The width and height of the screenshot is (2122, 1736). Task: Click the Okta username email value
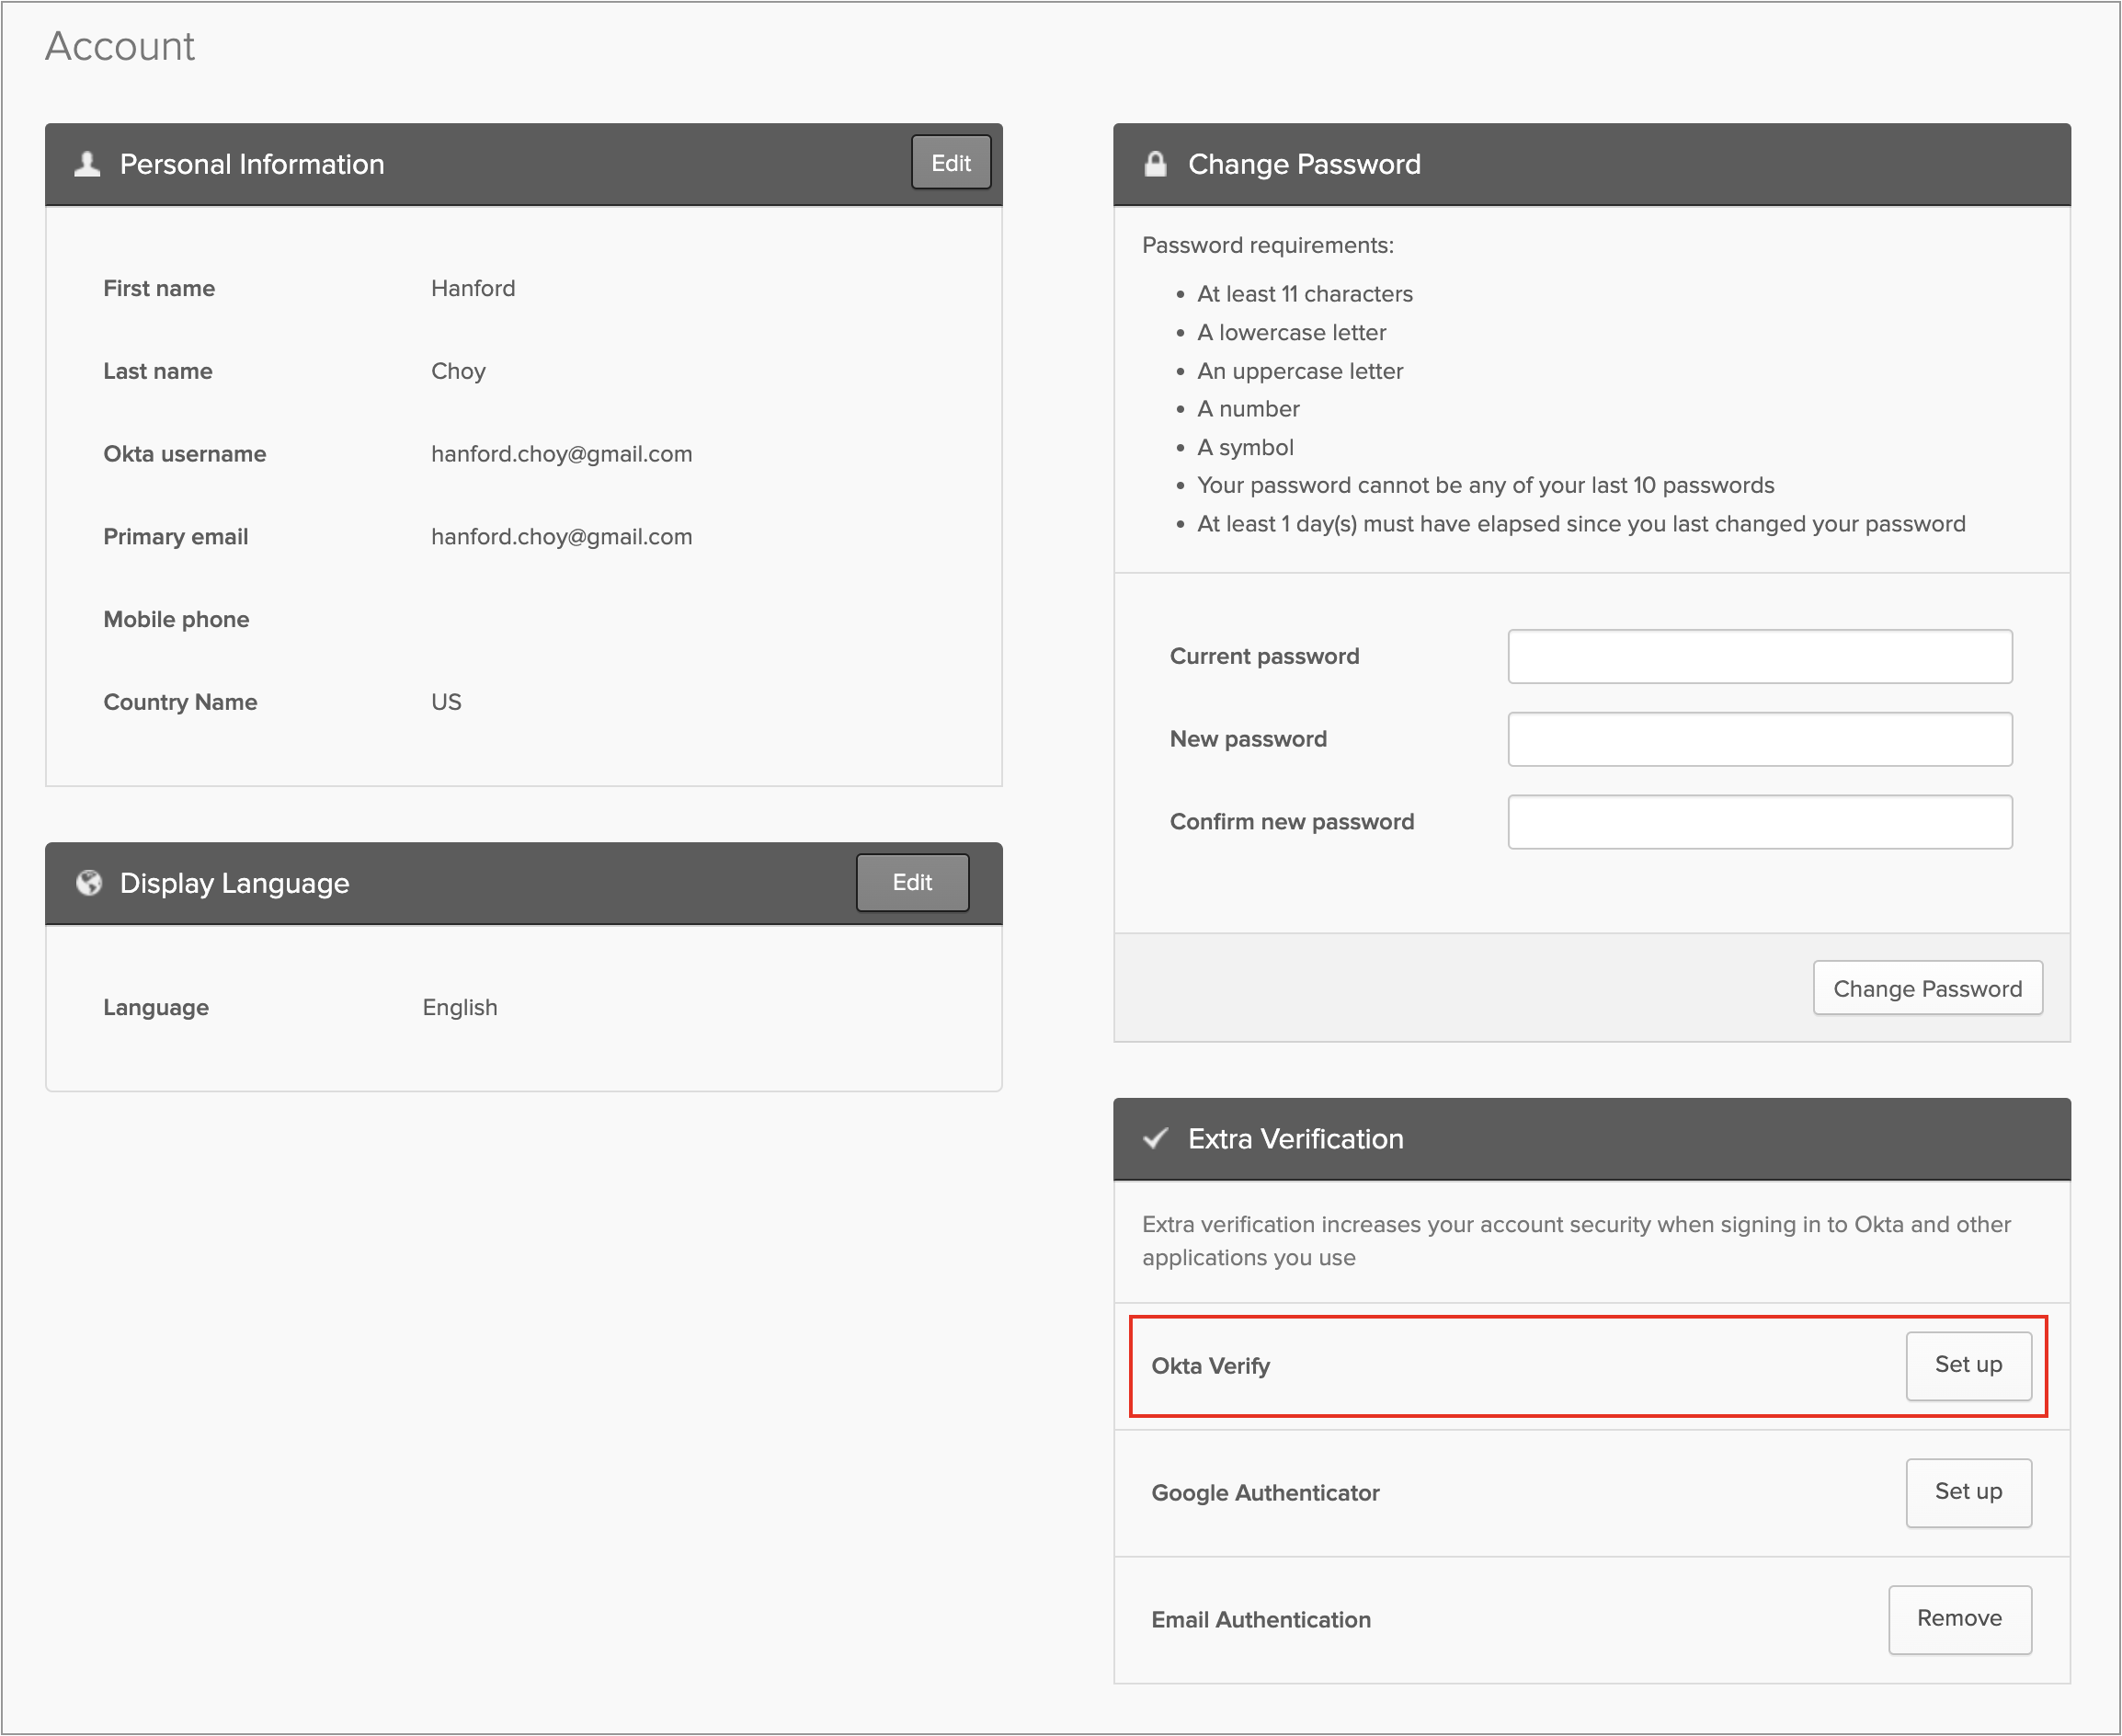pyautogui.click(x=561, y=454)
